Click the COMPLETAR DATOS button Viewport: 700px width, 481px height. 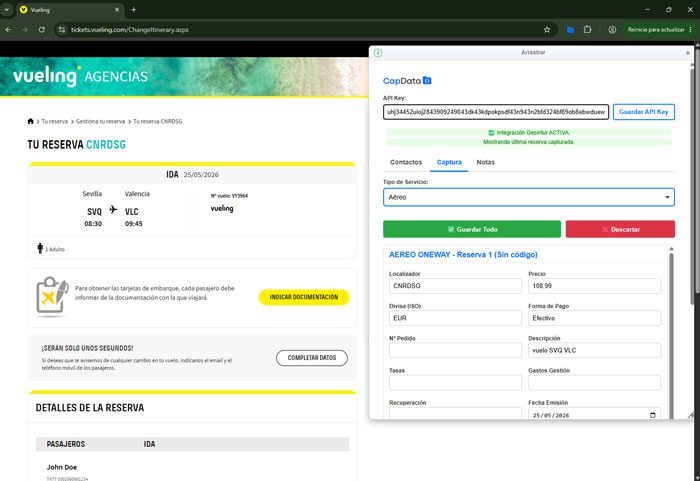(312, 358)
